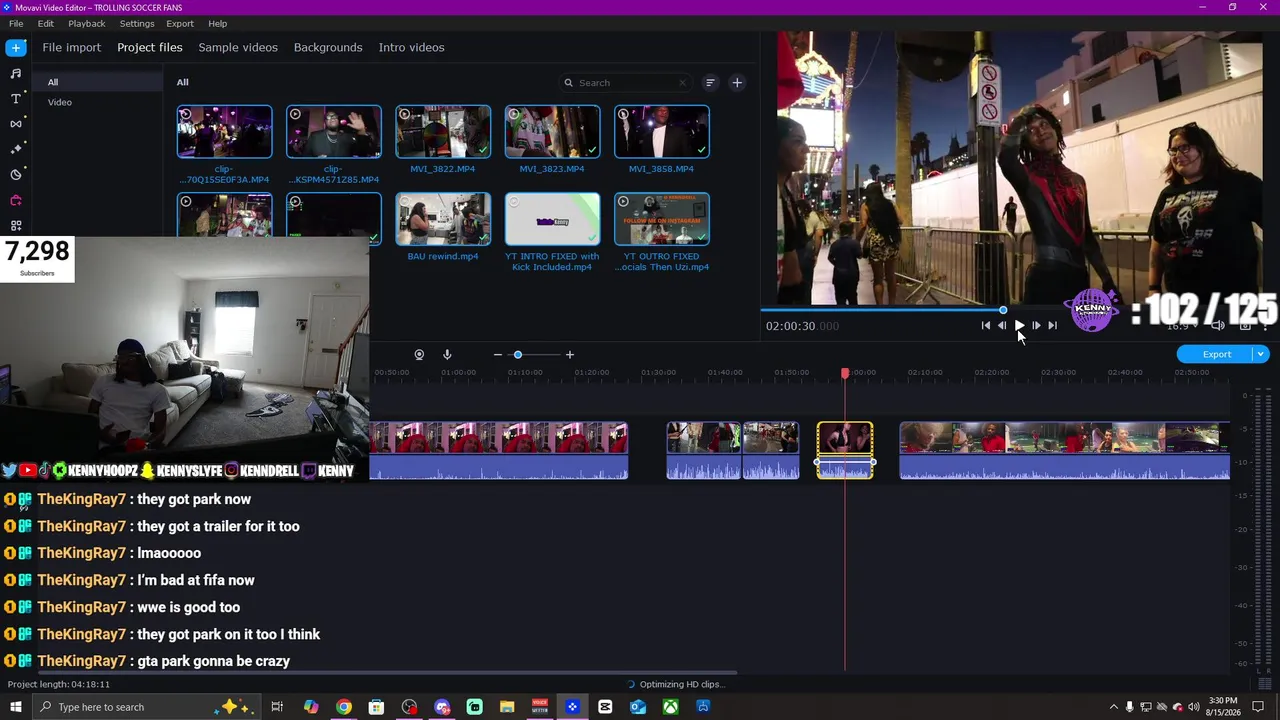Click the record webcam icon above the timeline
This screenshot has height=720, width=1280.
(x=419, y=355)
